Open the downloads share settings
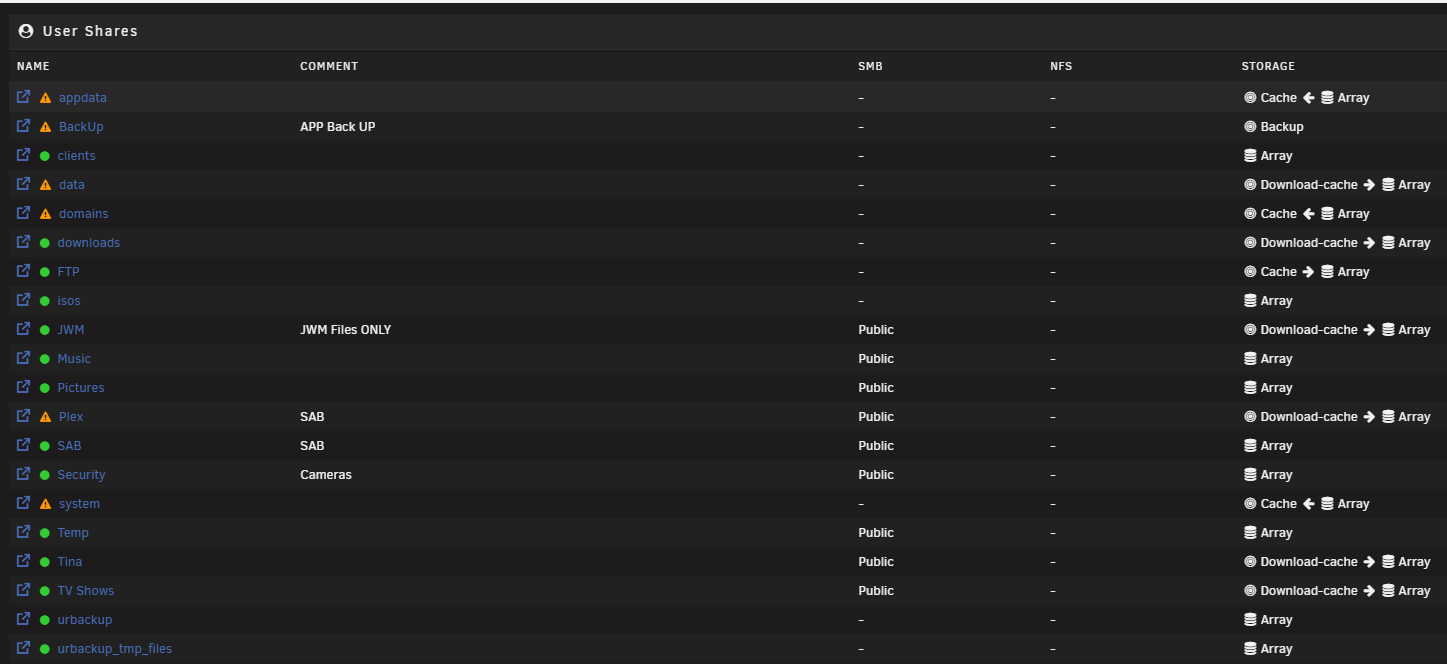This screenshot has width=1447, height=664. 88,243
